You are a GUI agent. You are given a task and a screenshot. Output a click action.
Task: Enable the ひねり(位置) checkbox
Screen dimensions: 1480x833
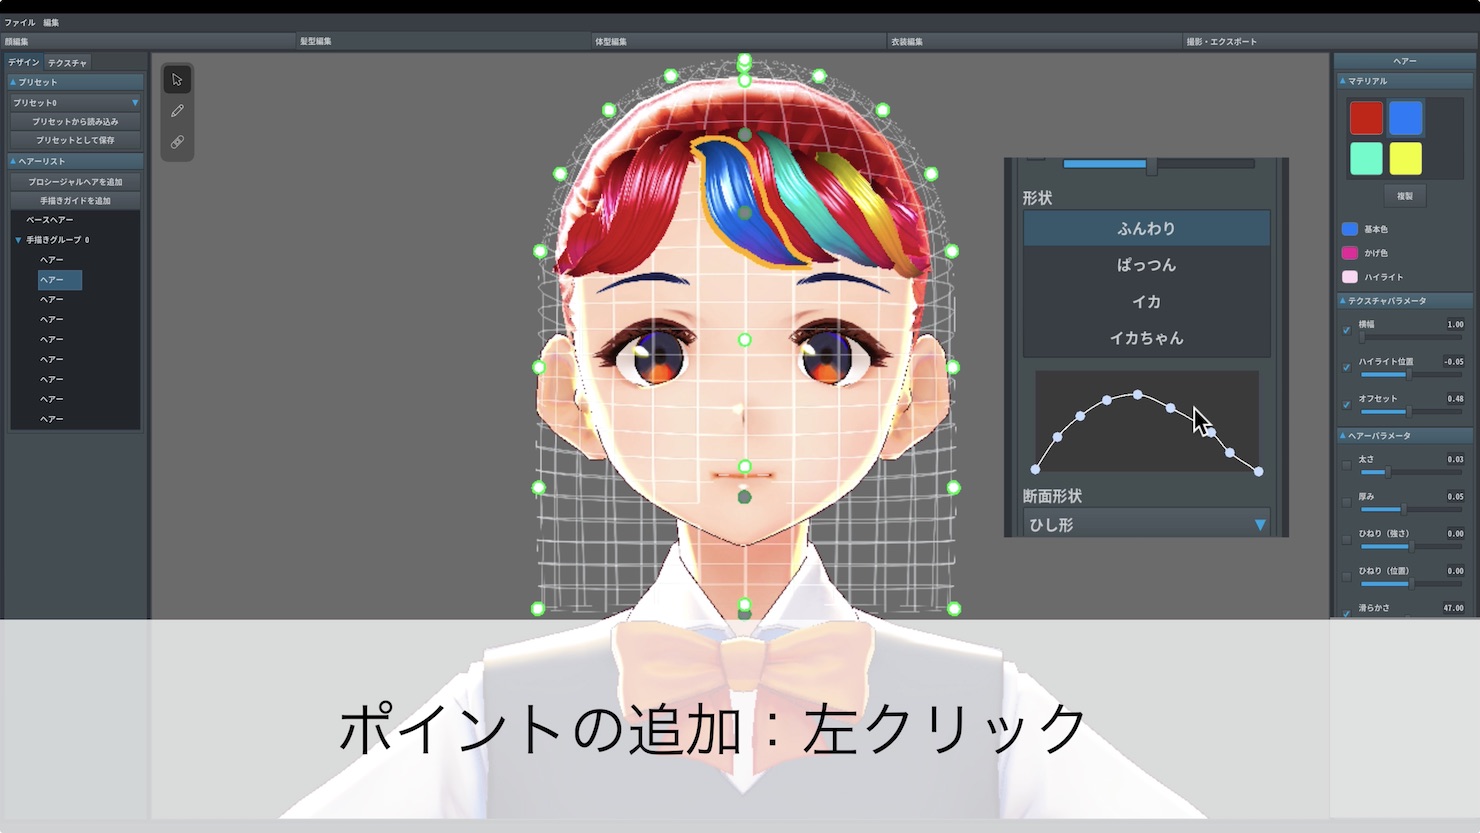[x=1346, y=576]
